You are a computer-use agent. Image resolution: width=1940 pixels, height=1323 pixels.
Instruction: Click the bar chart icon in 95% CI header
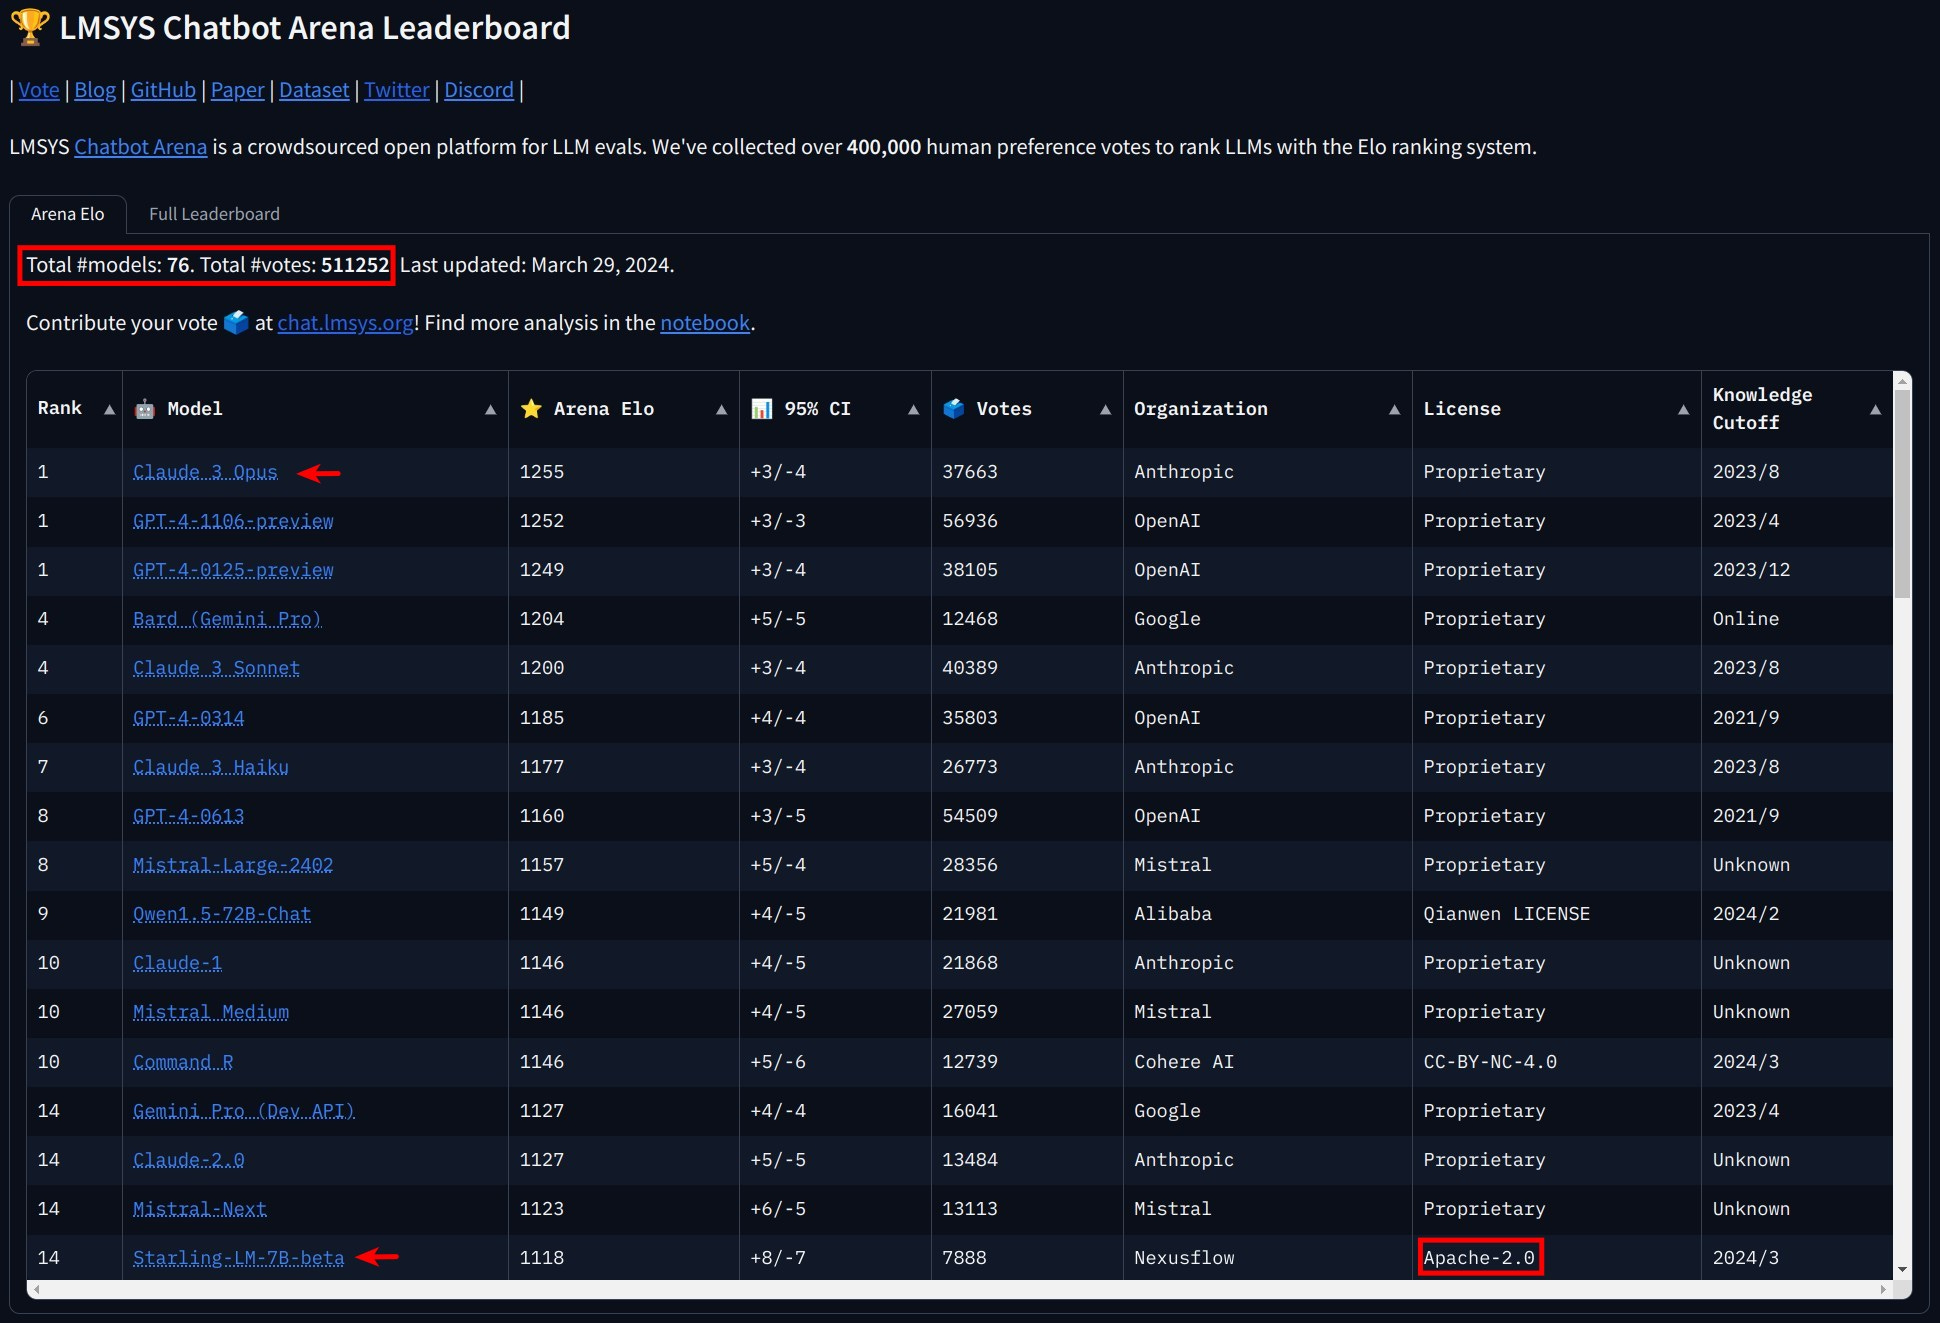tap(762, 409)
